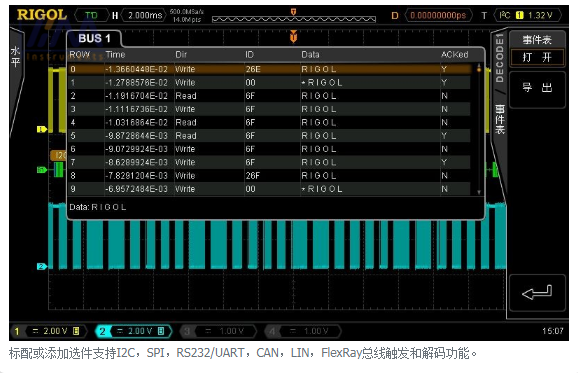578x373 pixels.
Task: Select row 9 time -6.9572484E-03
Action: tap(136, 189)
